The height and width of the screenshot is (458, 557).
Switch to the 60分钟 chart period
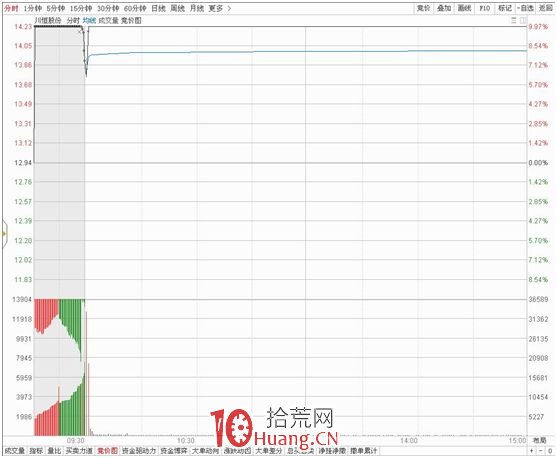click(x=135, y=8)
